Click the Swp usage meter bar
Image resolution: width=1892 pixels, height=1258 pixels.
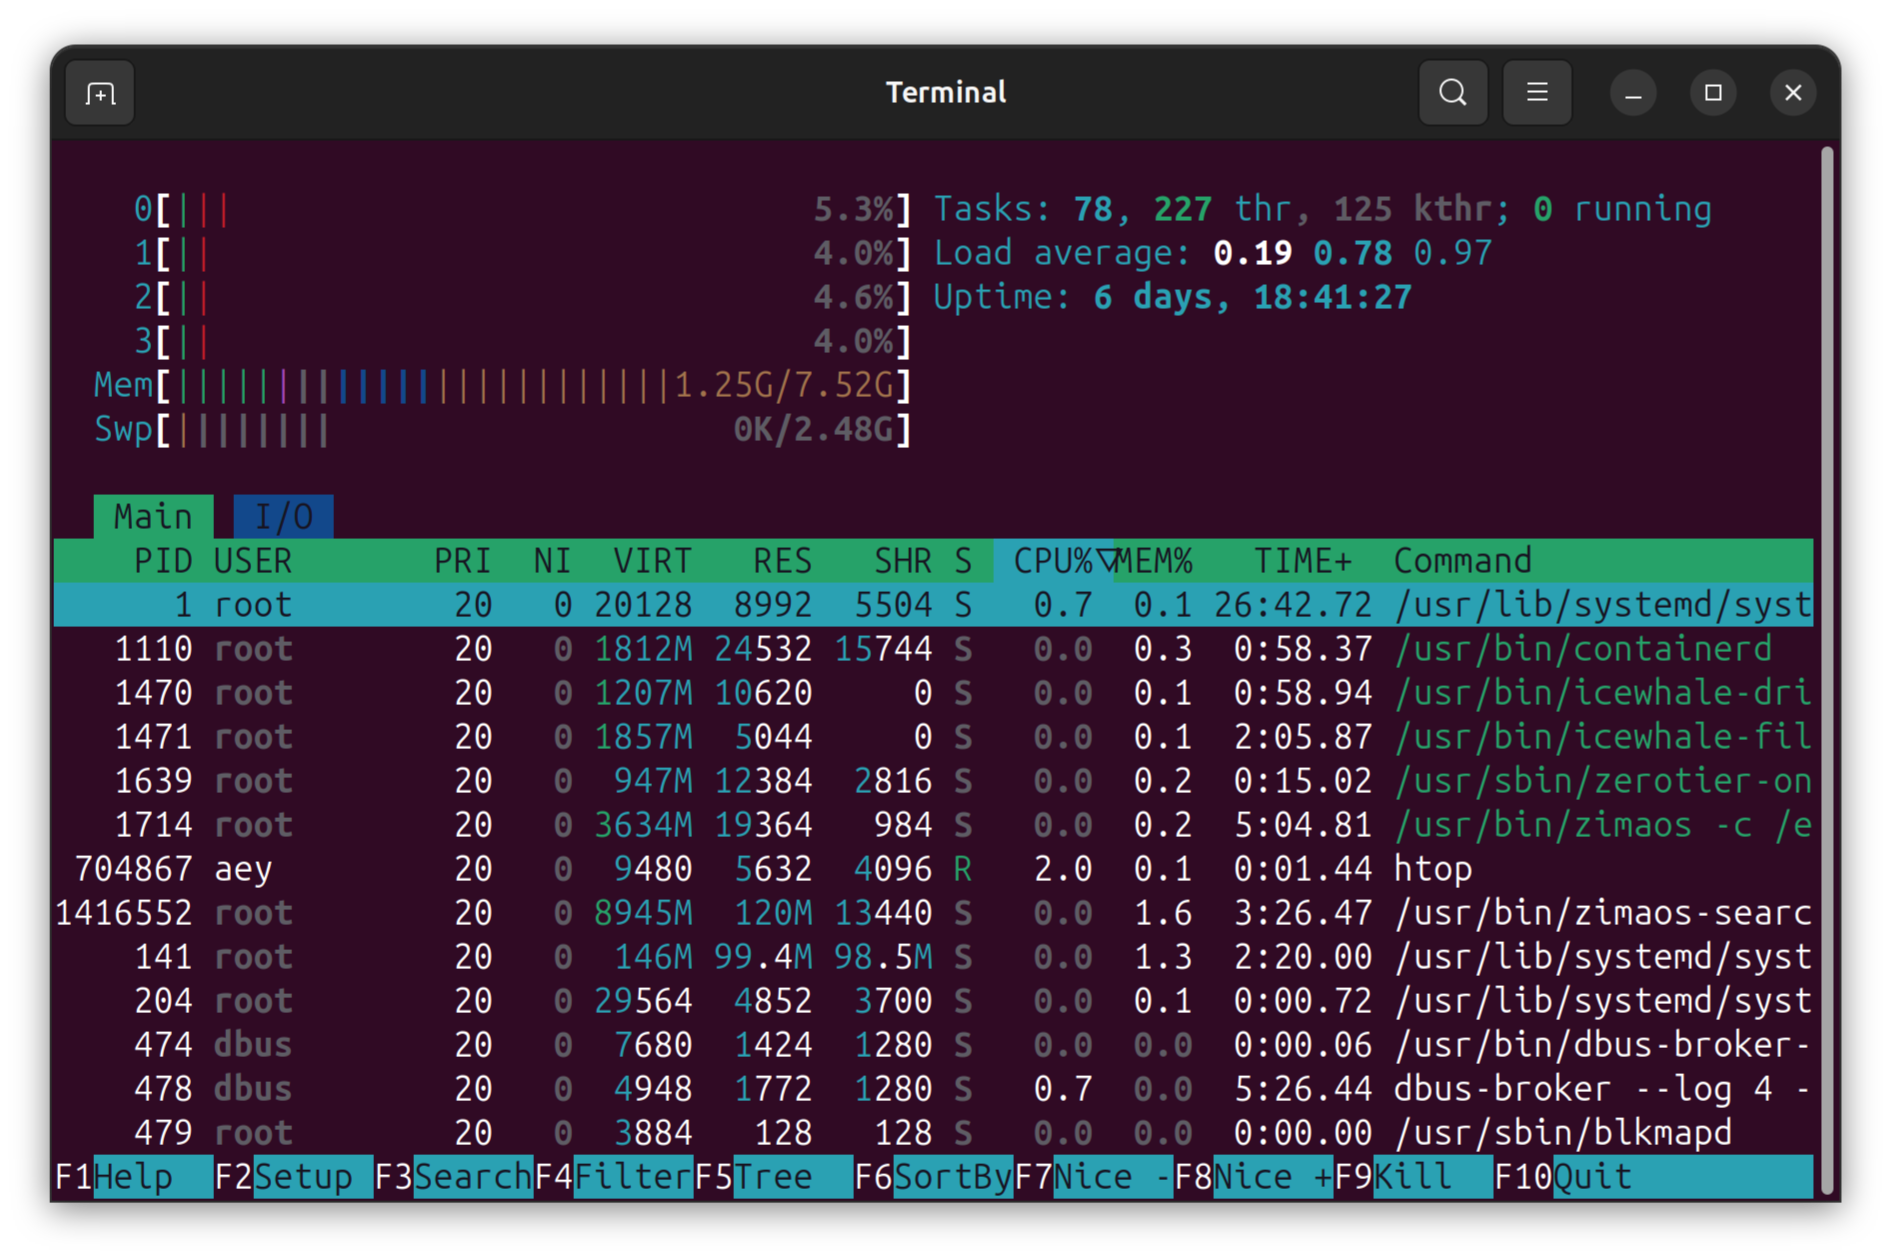pos(502,430)
